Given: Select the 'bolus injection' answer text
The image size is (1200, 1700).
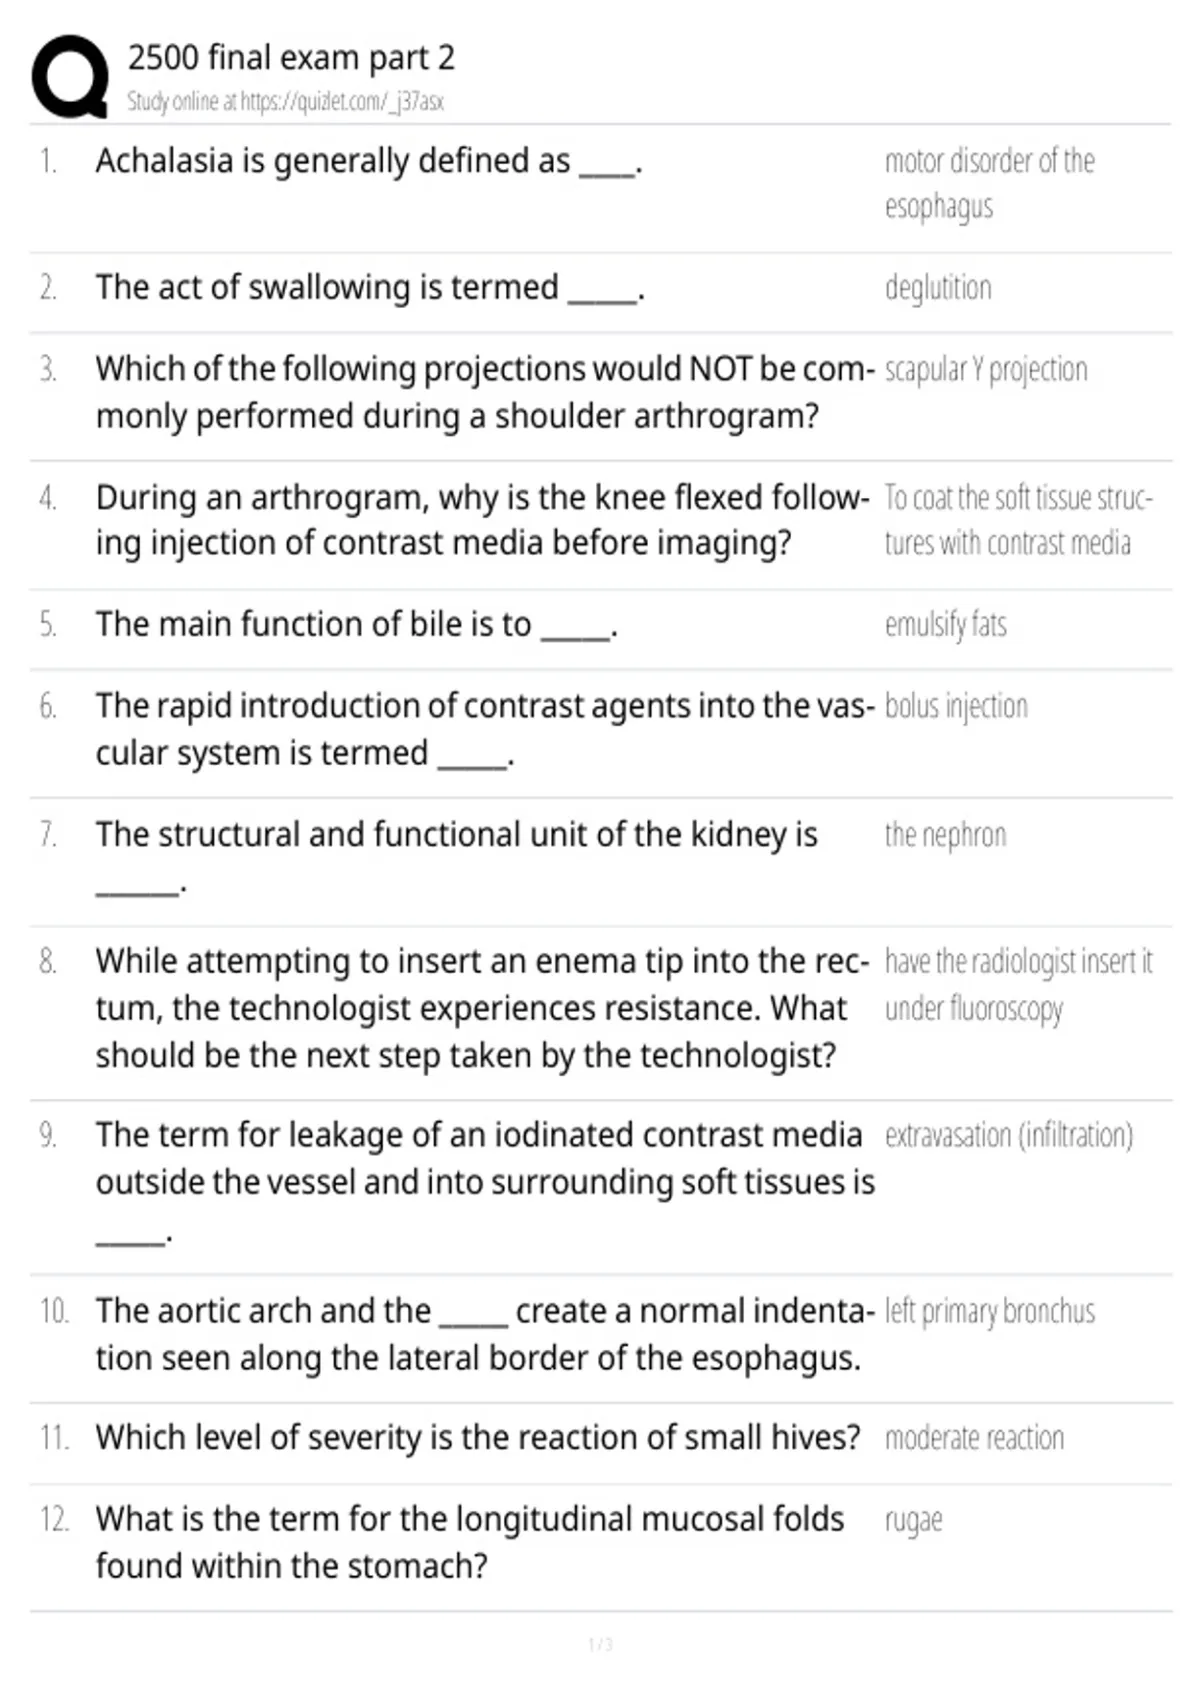Looking at the screenshot, I should click(x=956, y=706).
